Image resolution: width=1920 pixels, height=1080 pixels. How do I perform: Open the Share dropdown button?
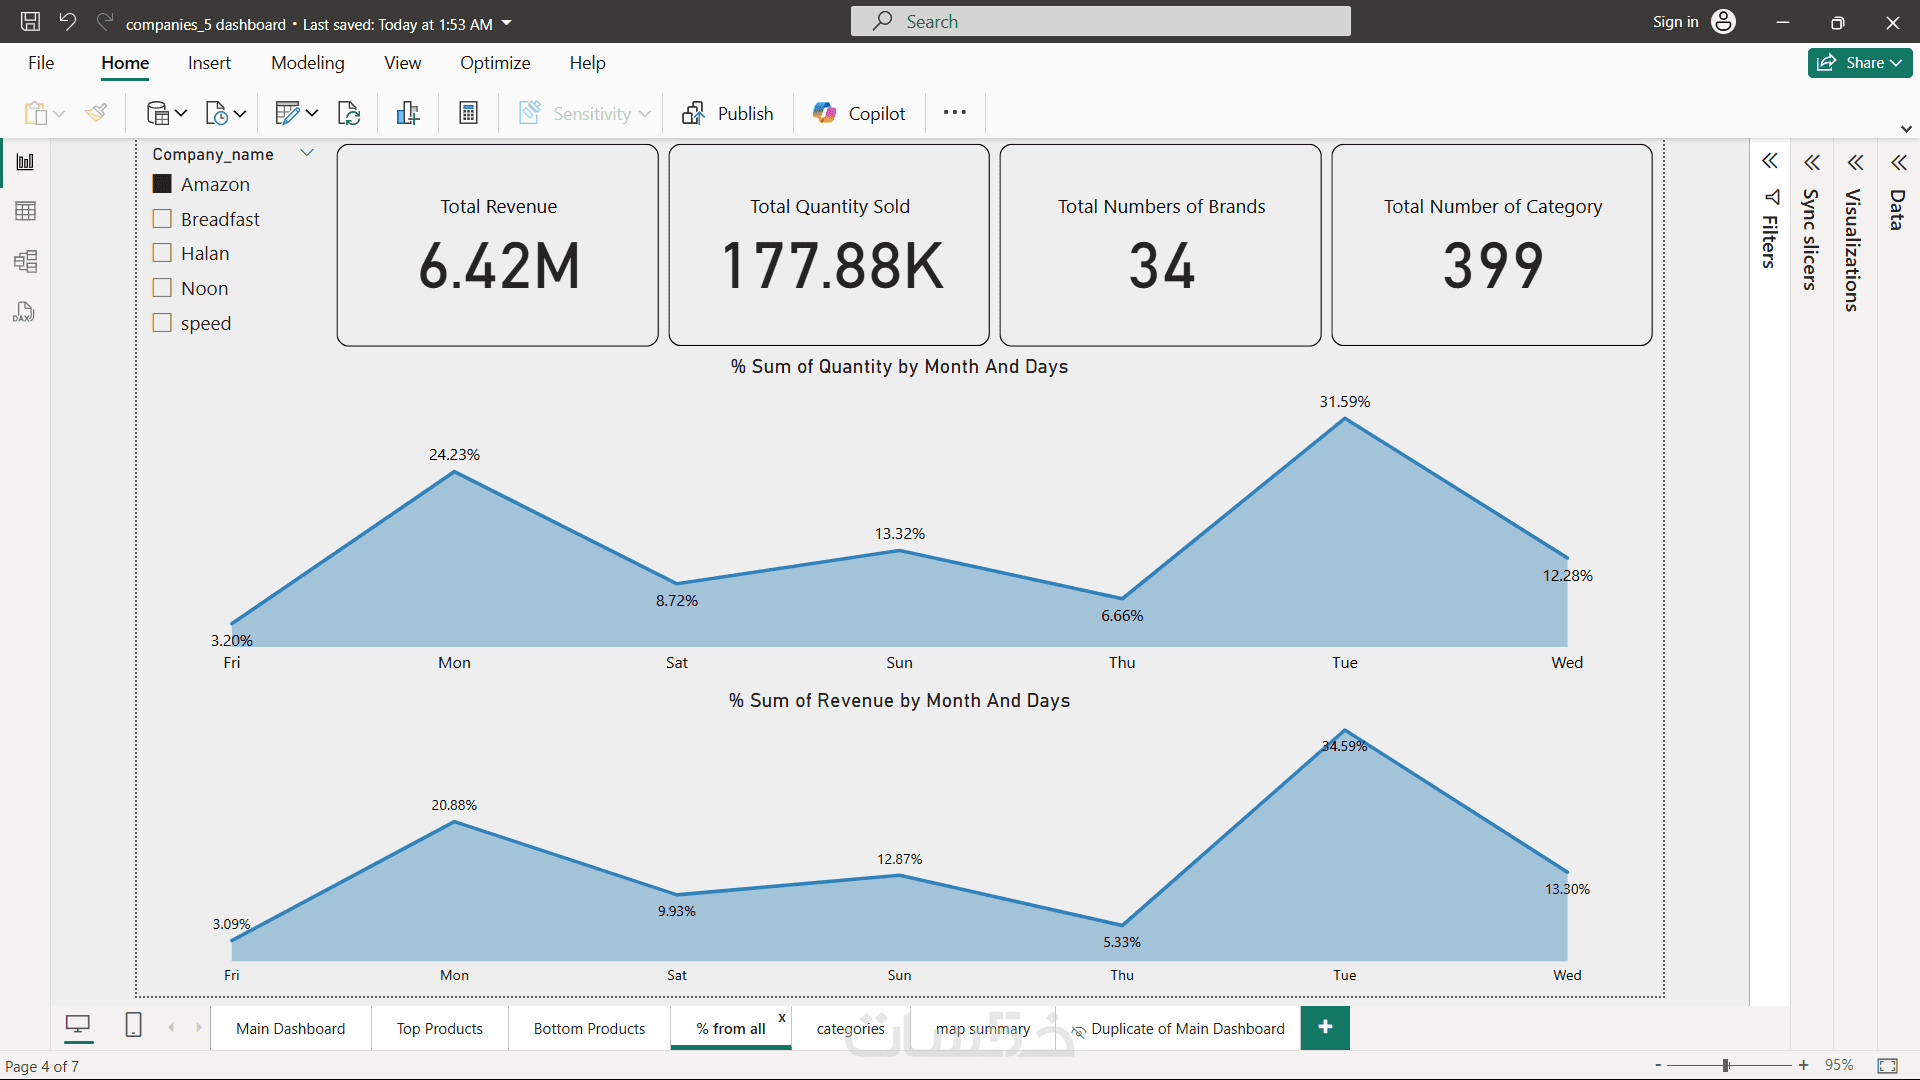(1859, 62)
